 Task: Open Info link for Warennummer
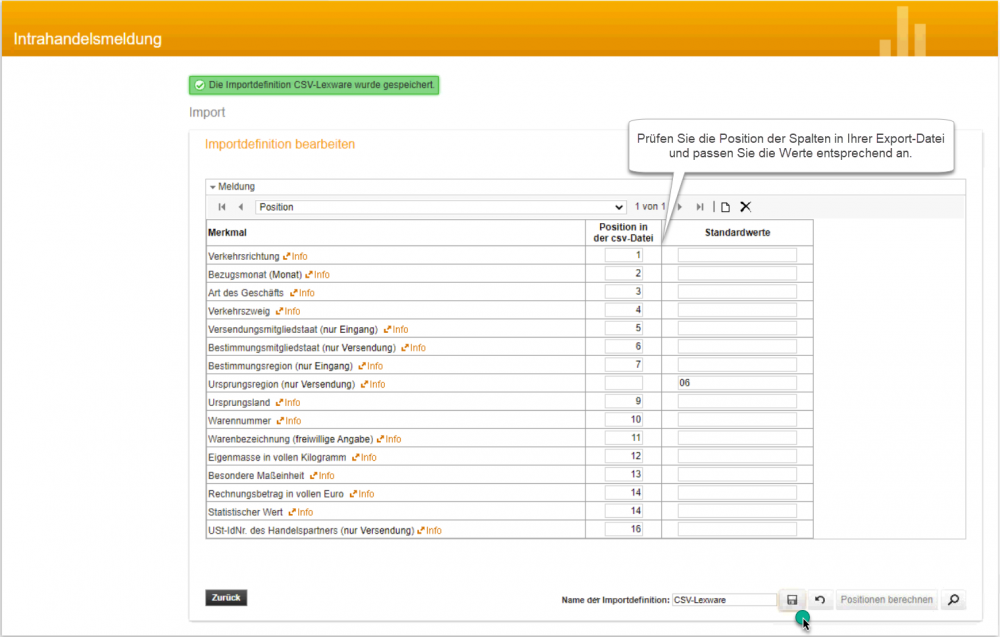click(x=289, y=421)
